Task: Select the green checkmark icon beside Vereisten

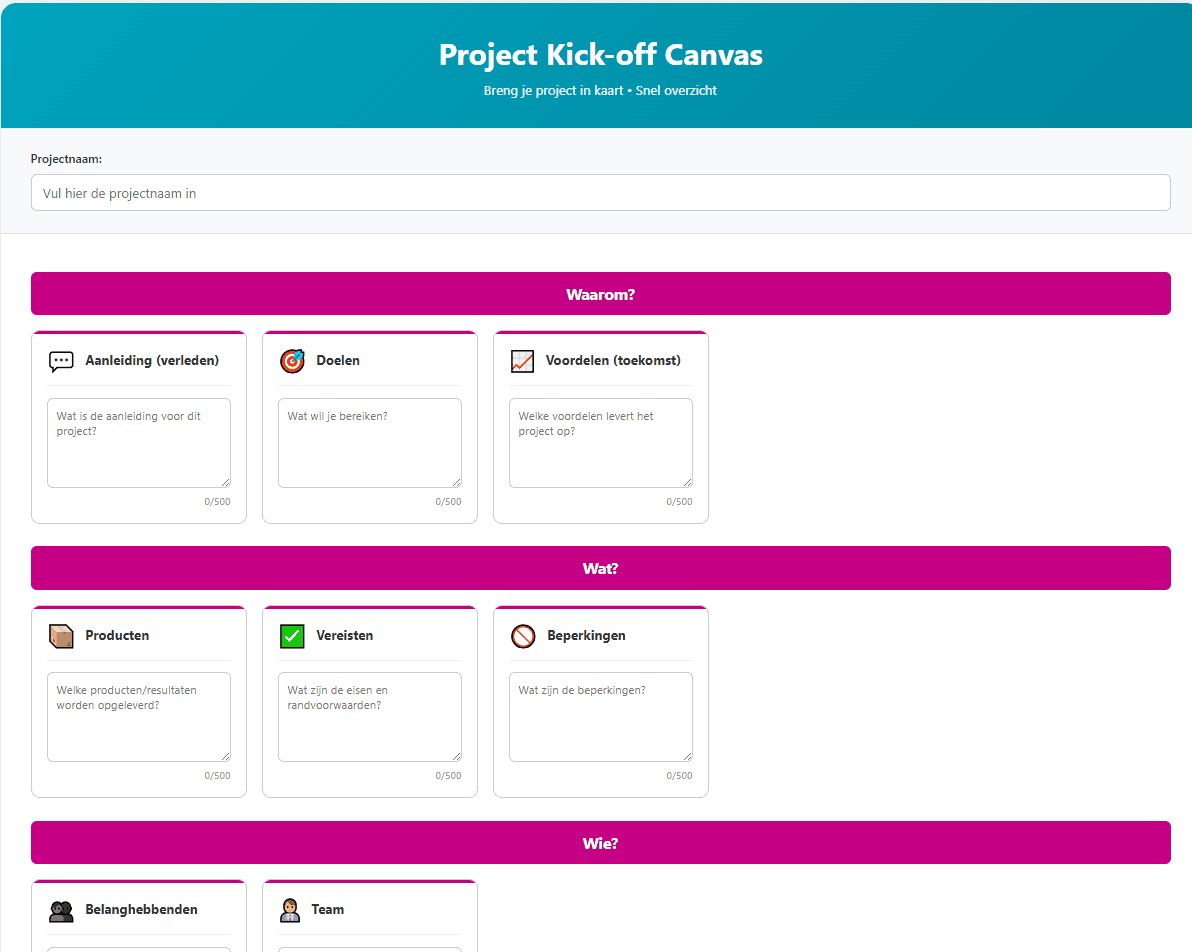Action: (x=292, y=635)
